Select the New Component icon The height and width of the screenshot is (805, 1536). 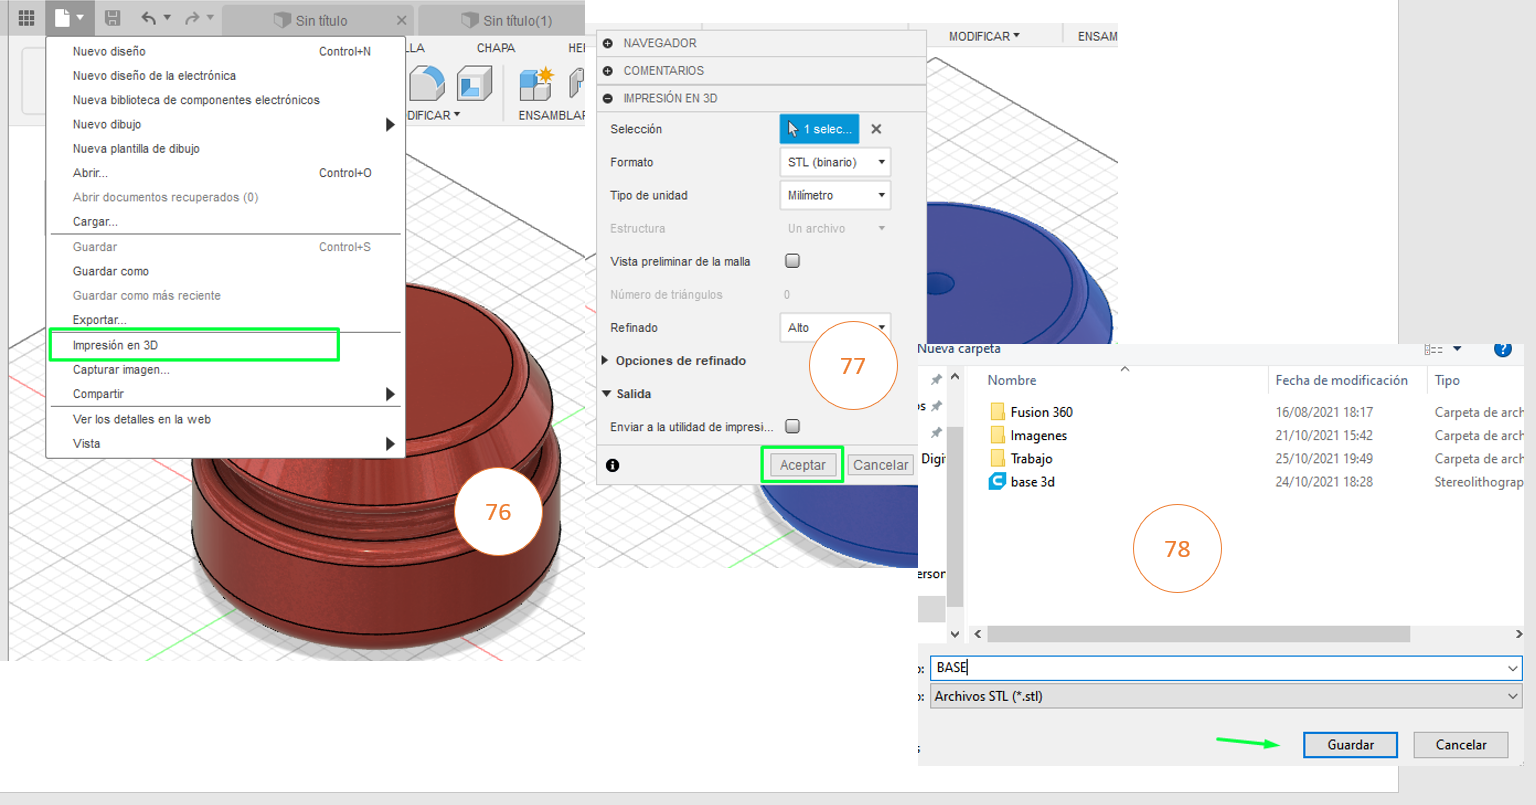pos(536,84)
